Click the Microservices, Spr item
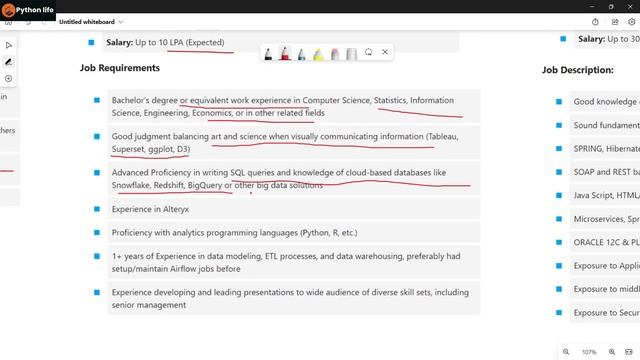 point(607,219)
